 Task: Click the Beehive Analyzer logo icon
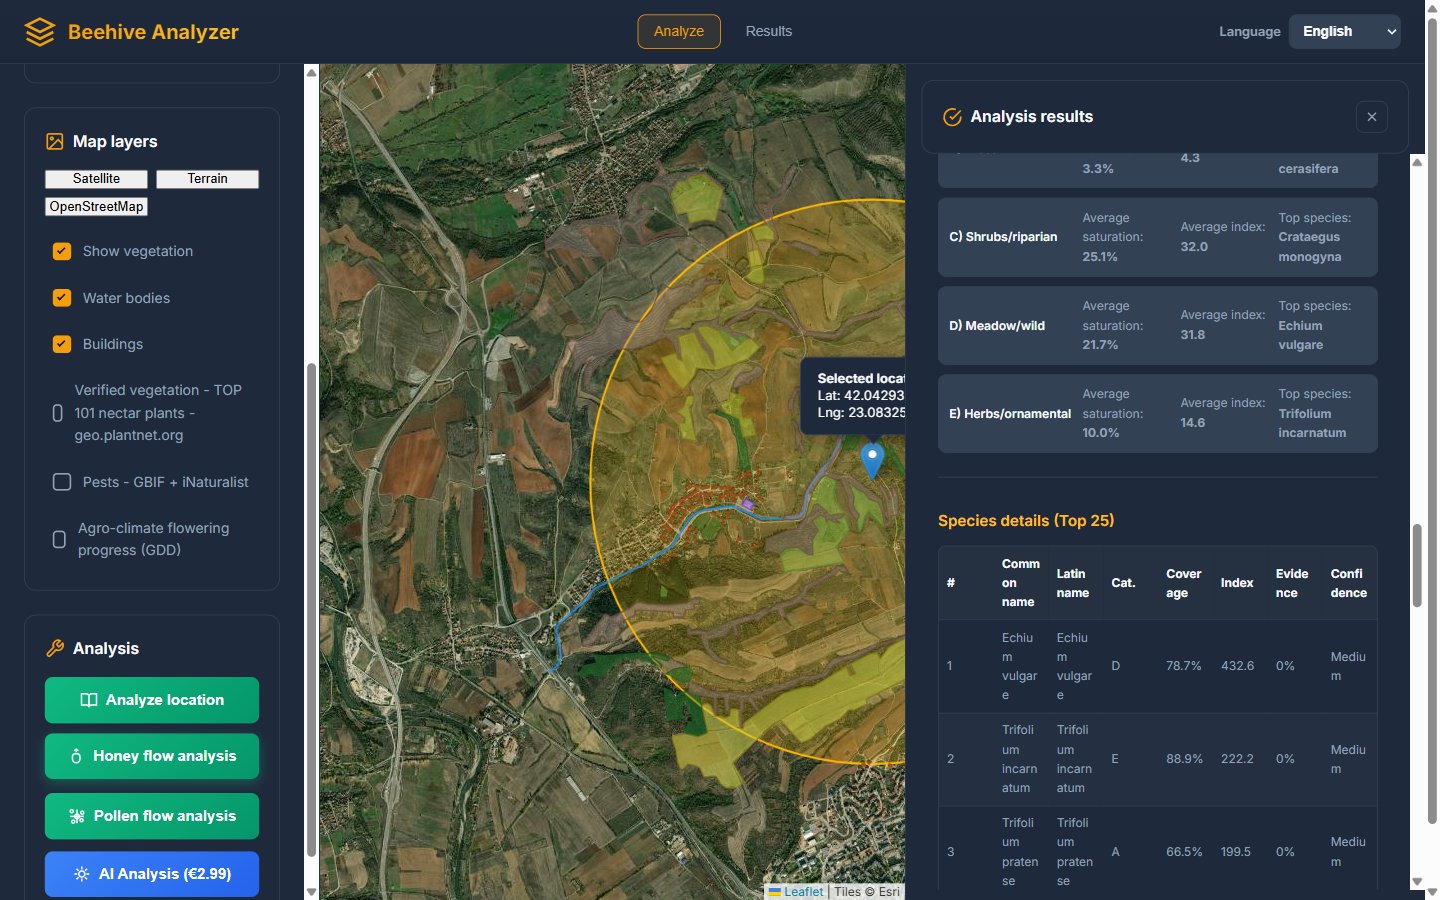[40, 32]
